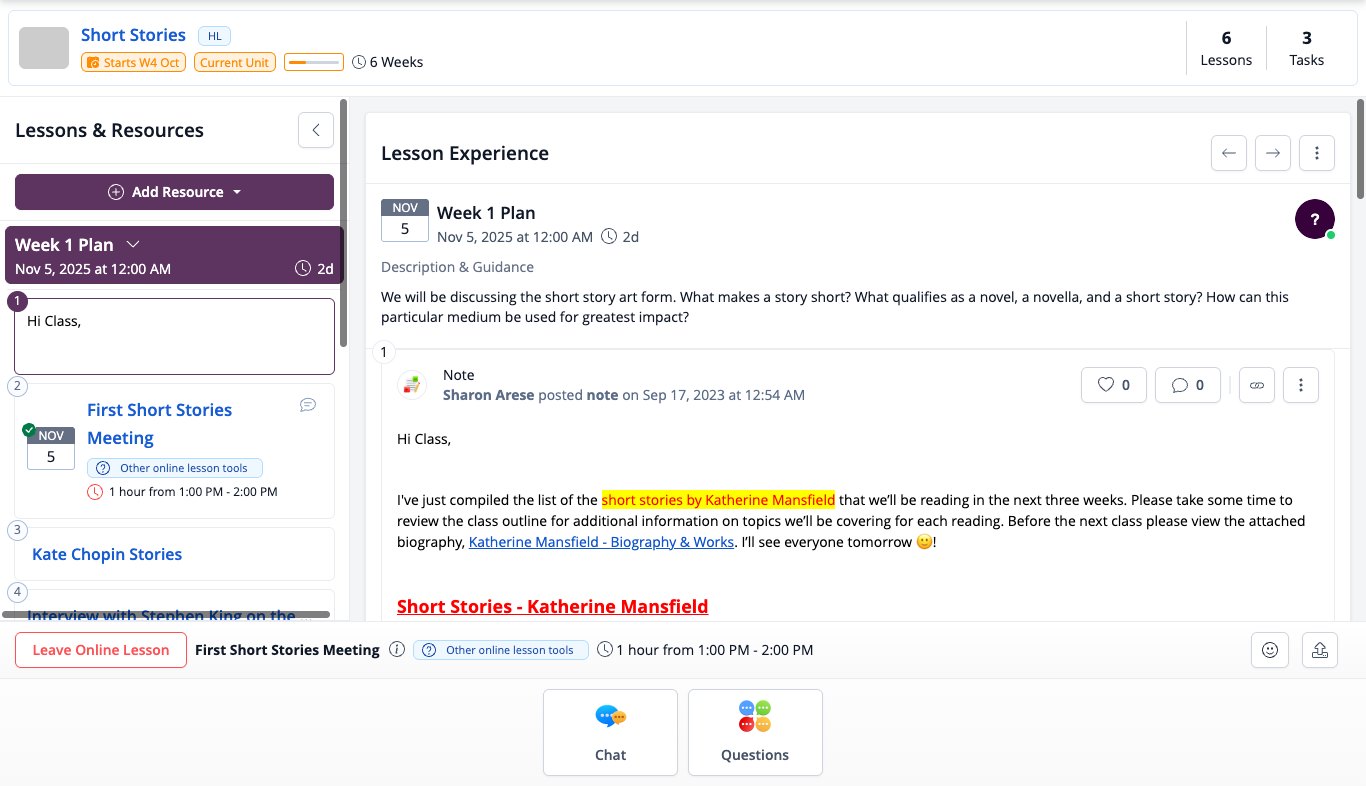Image resolution: width=1366 pixels, height=786 pixels.
Task: Click the sidebar horizontal scrollbar
Action: pos(166,614)
